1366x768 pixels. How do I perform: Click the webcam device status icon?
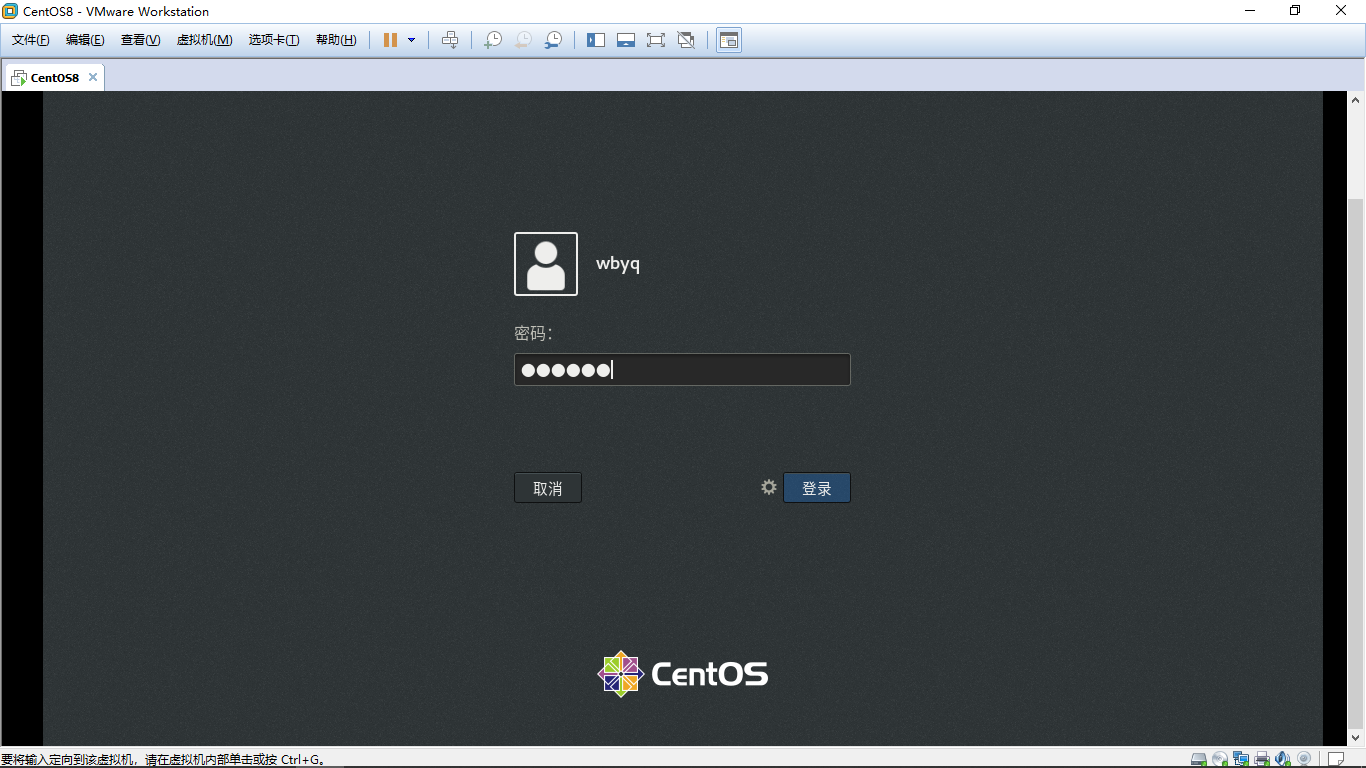tap(1304, 759)
